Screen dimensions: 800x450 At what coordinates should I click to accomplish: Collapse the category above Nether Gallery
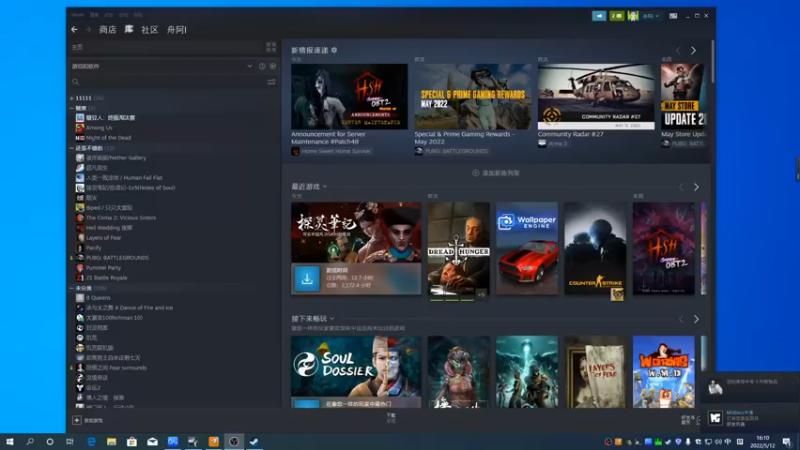point(71,148)
